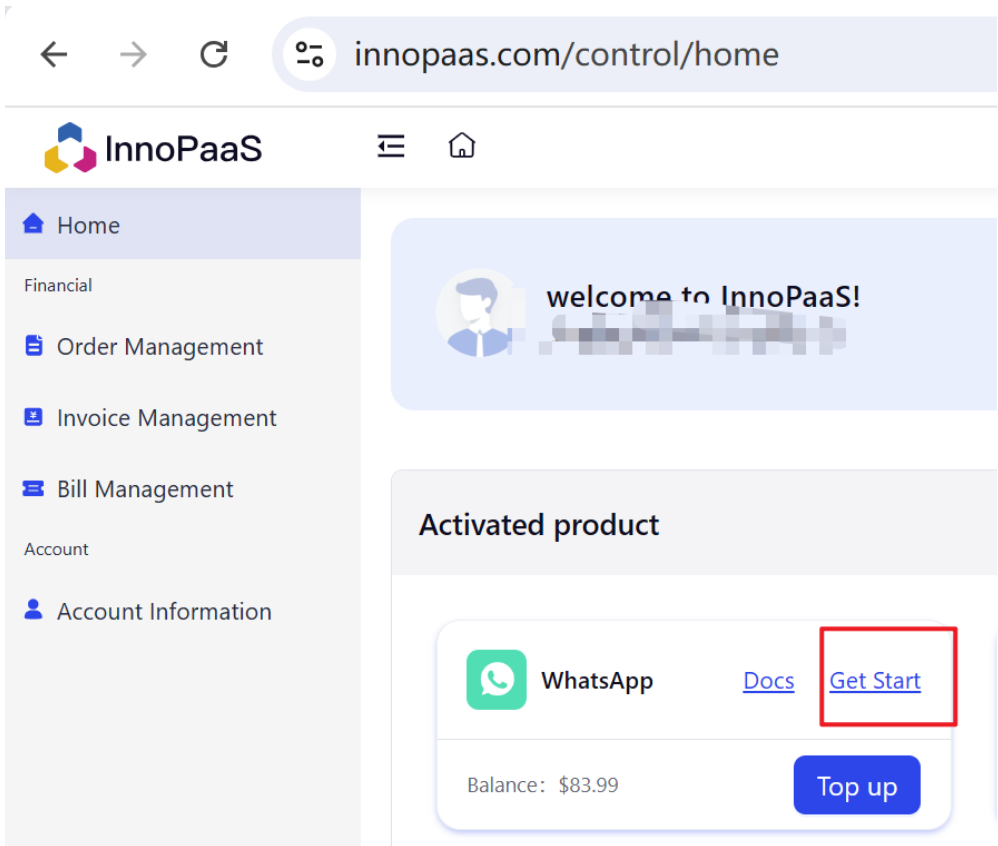Click the Order Management document icon
The width and height of the screenshot is (998, 846).
[x=34, y=346]
